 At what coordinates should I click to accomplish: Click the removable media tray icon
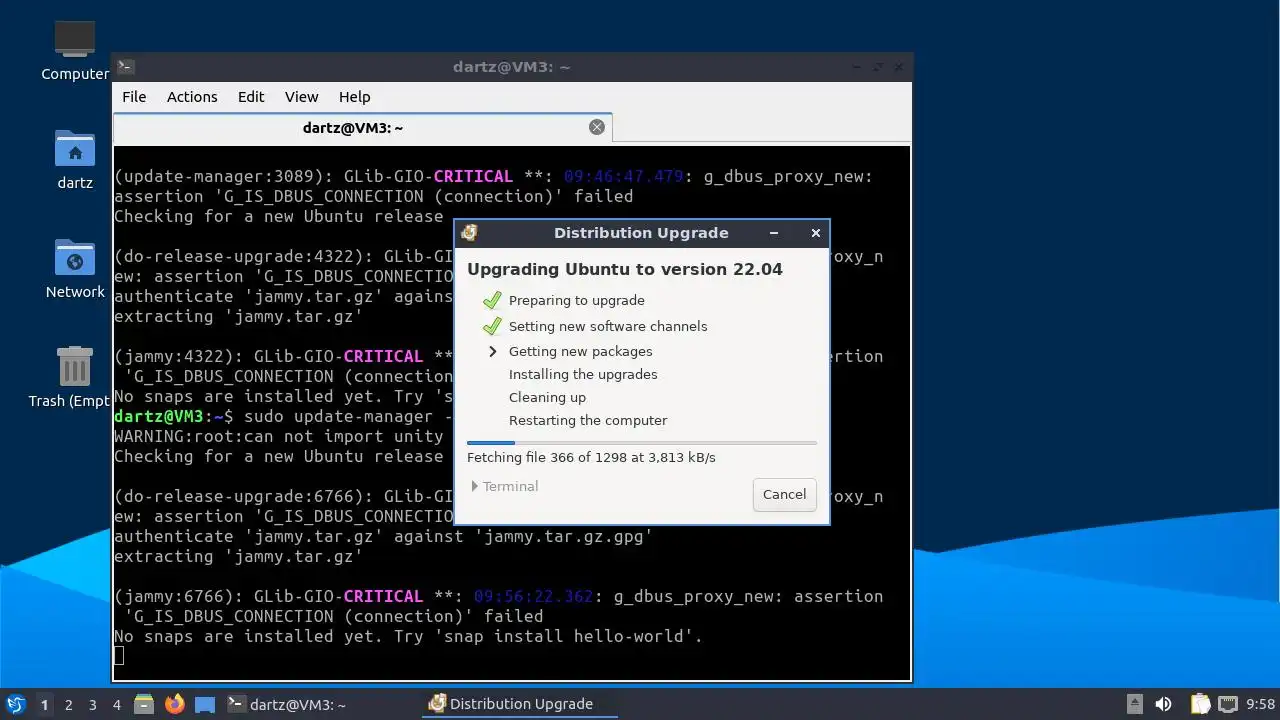[x=1134, y=704]
